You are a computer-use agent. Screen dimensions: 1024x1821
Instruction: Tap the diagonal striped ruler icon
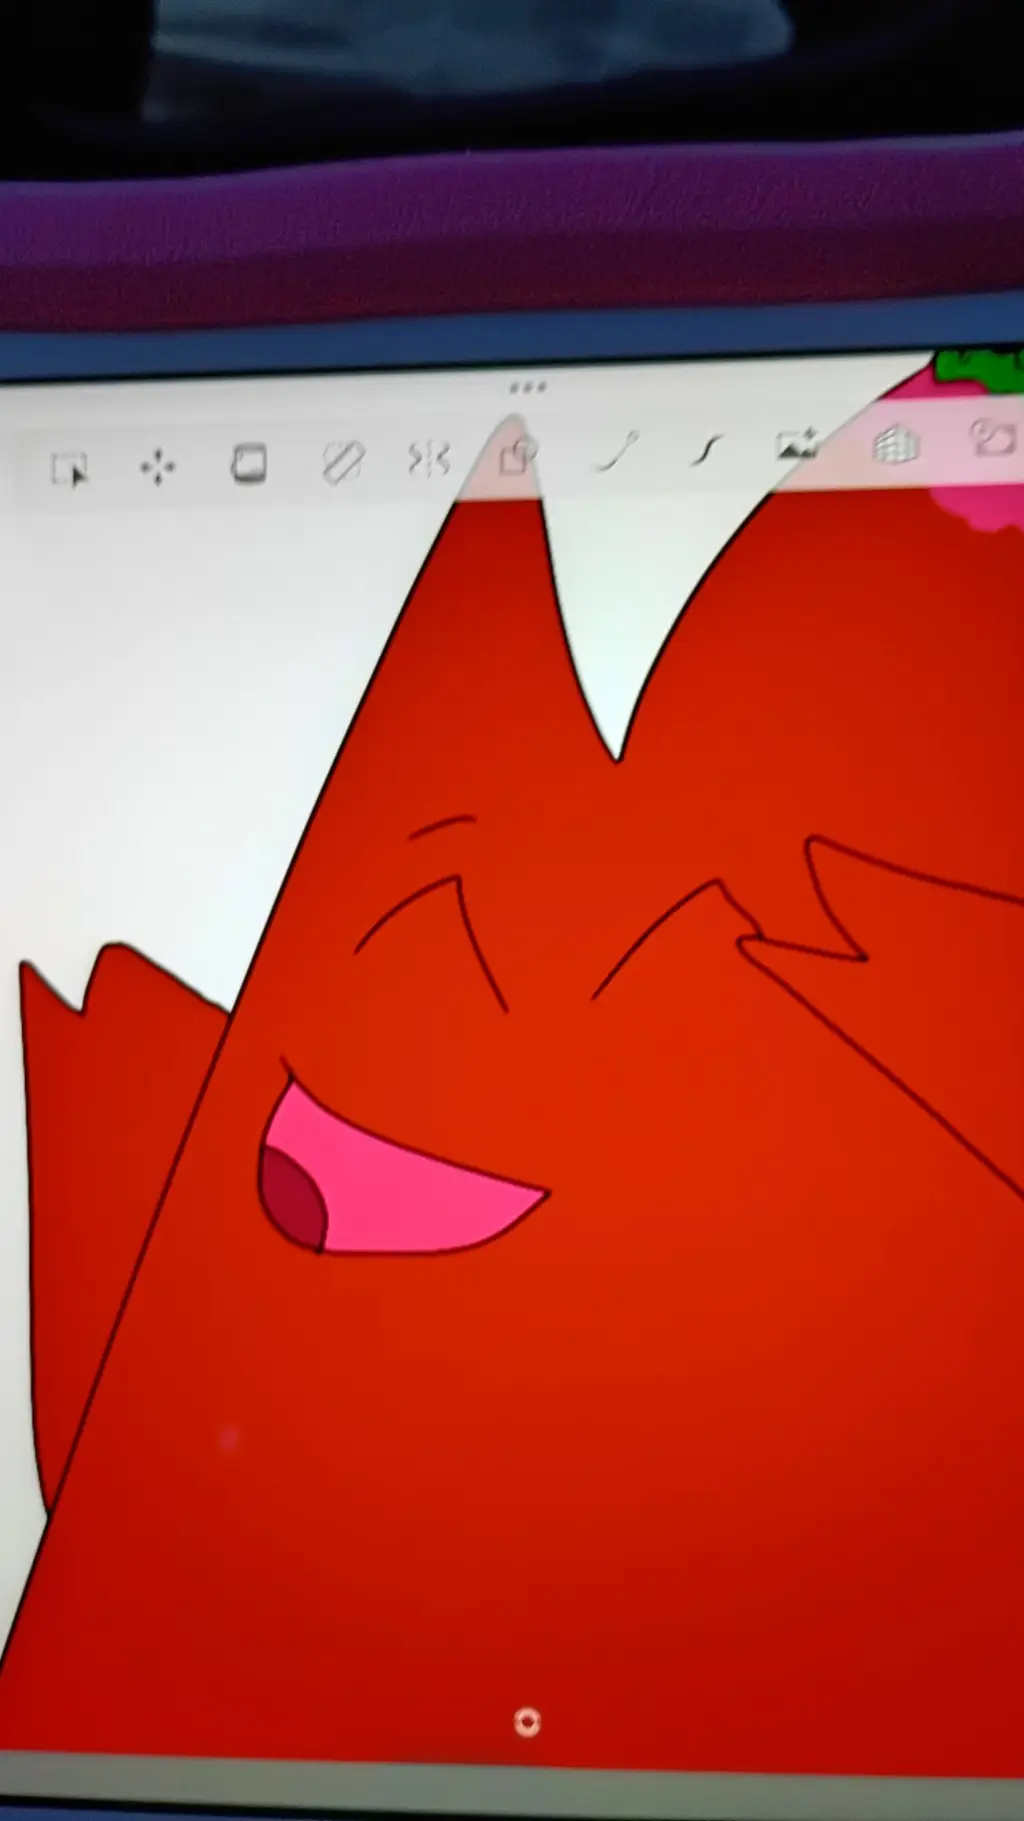pyautogui.click(x=342, y=462)
